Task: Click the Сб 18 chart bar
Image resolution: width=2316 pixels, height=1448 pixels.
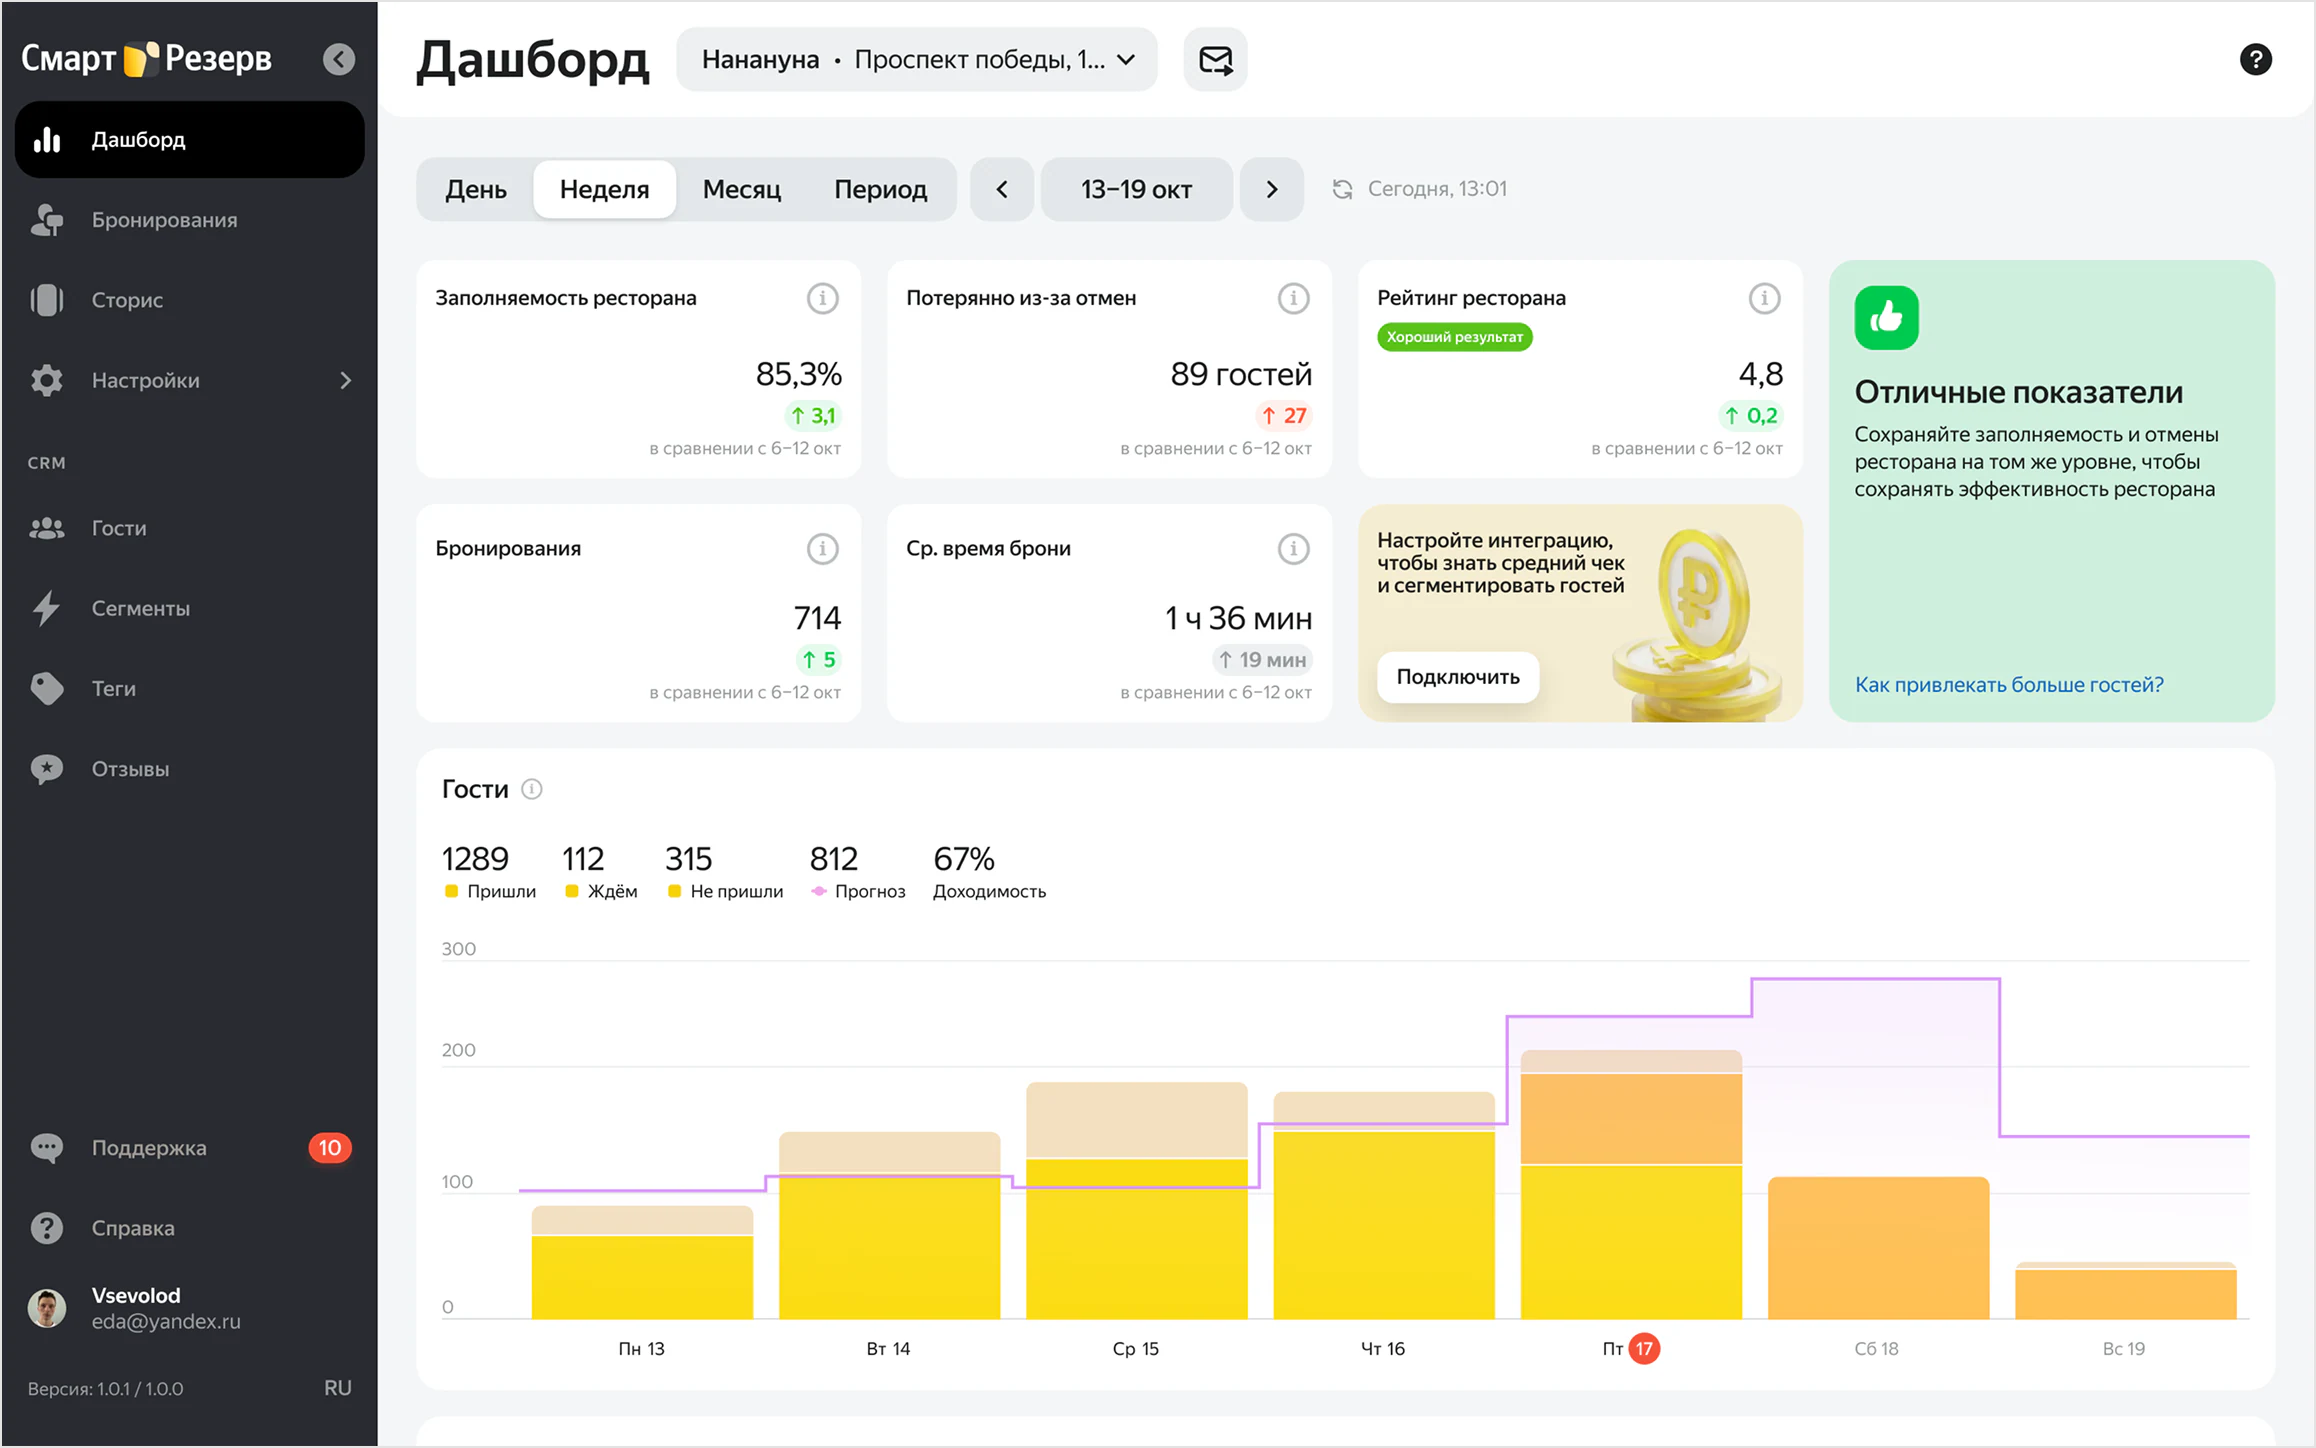Action: [x=1879, y=1248]
